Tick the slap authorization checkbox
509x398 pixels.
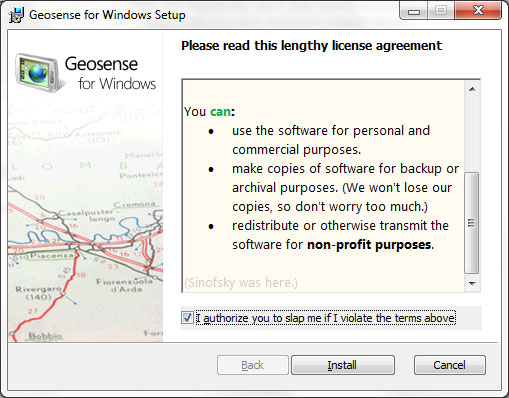(187, 318)
